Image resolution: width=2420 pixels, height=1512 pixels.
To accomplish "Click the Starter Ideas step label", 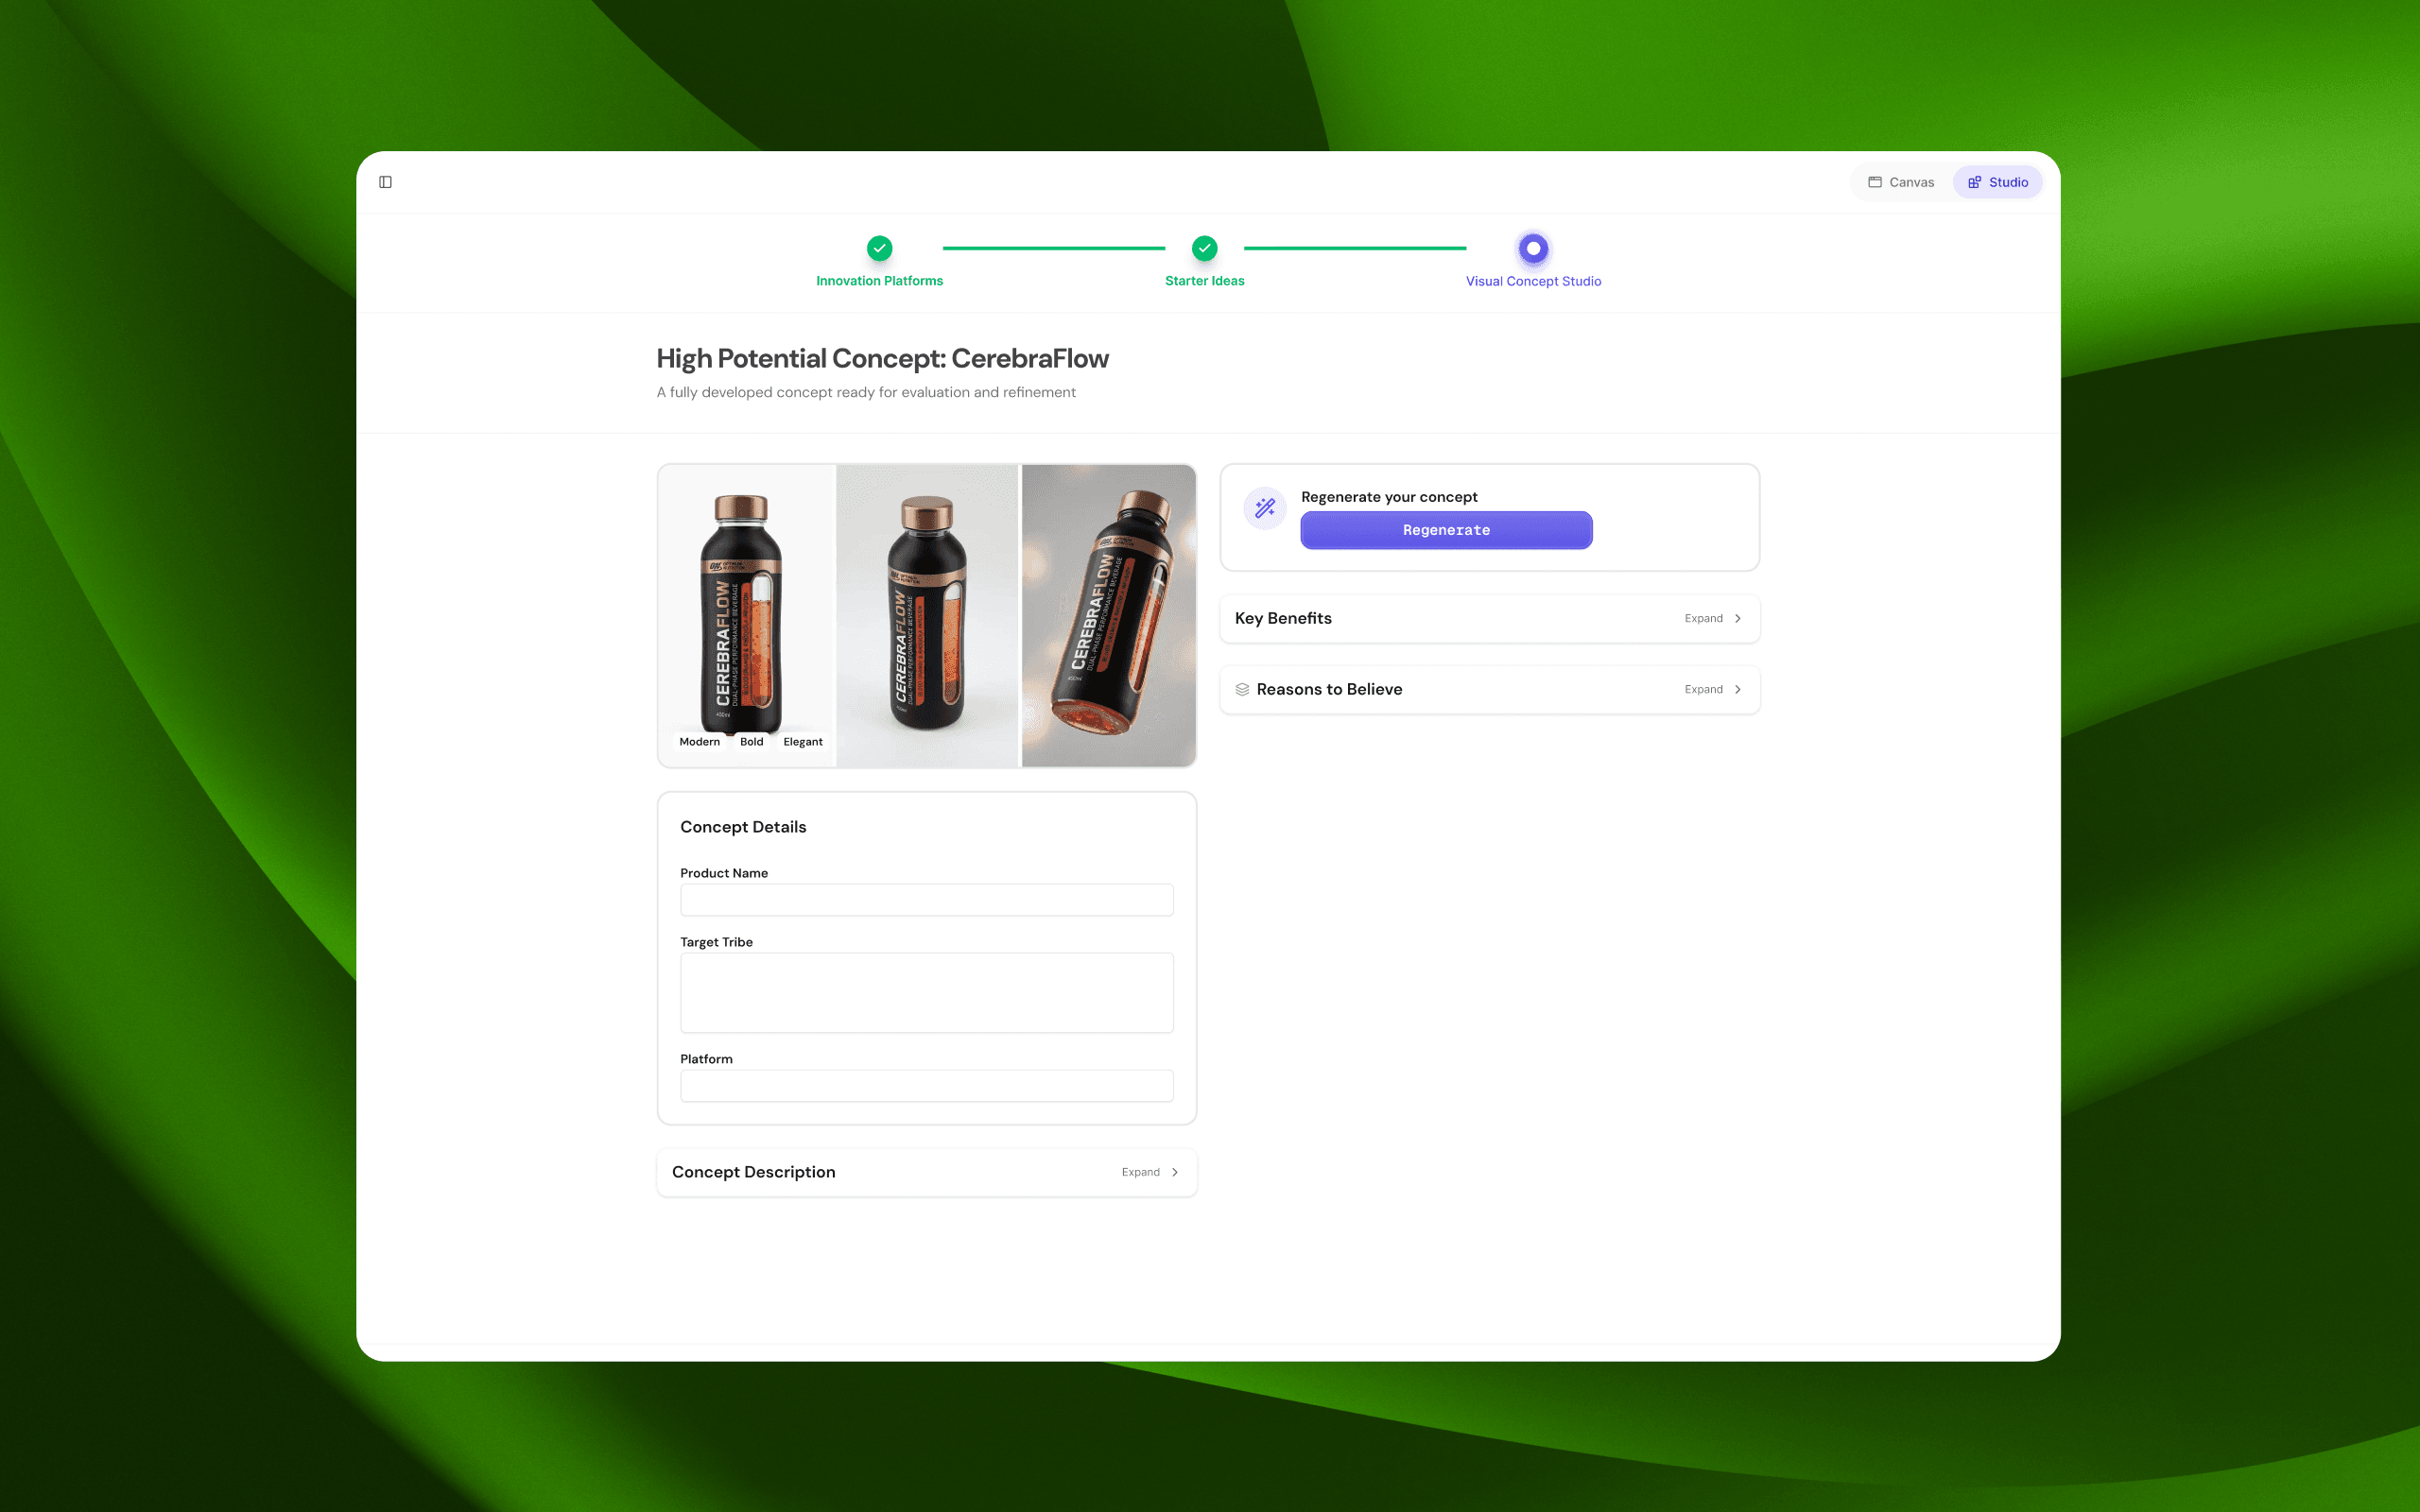I will click(1204, 281).
